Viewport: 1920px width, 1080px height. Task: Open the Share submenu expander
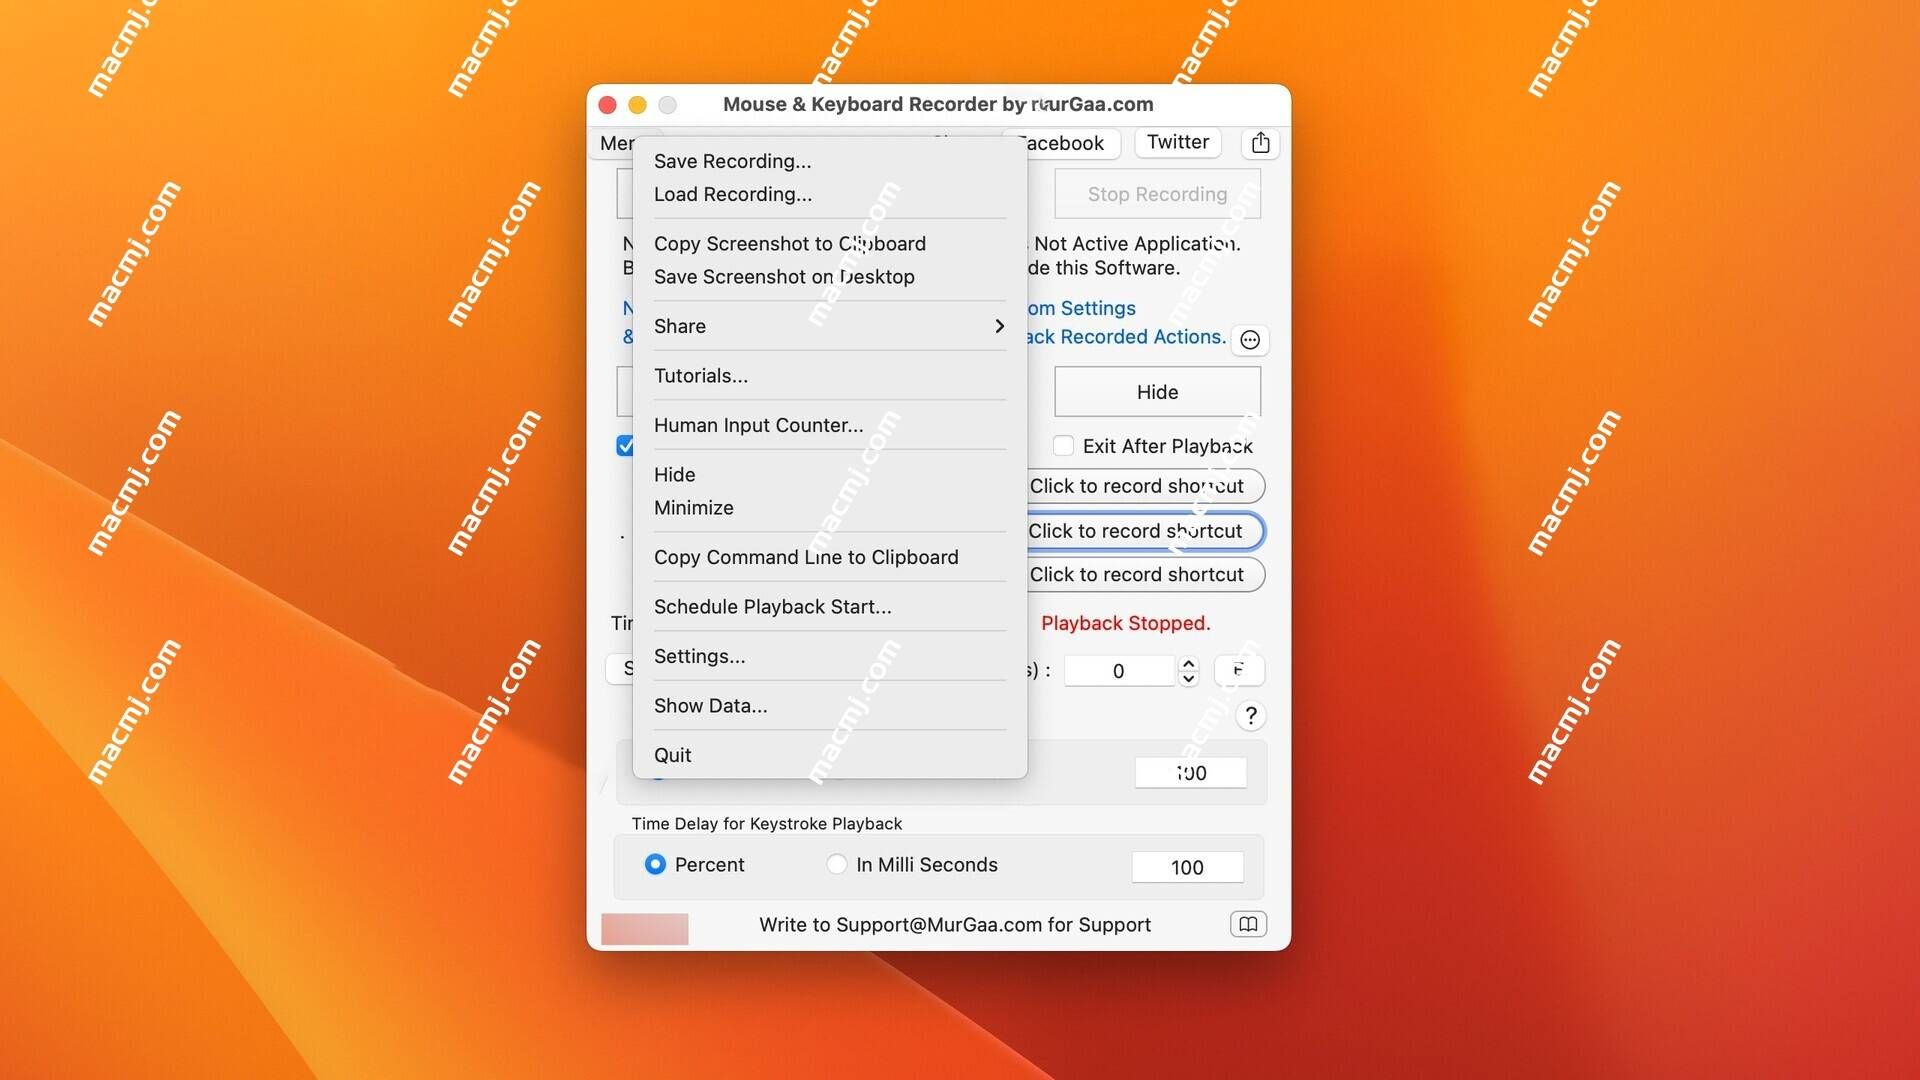(x=998, y=326)
